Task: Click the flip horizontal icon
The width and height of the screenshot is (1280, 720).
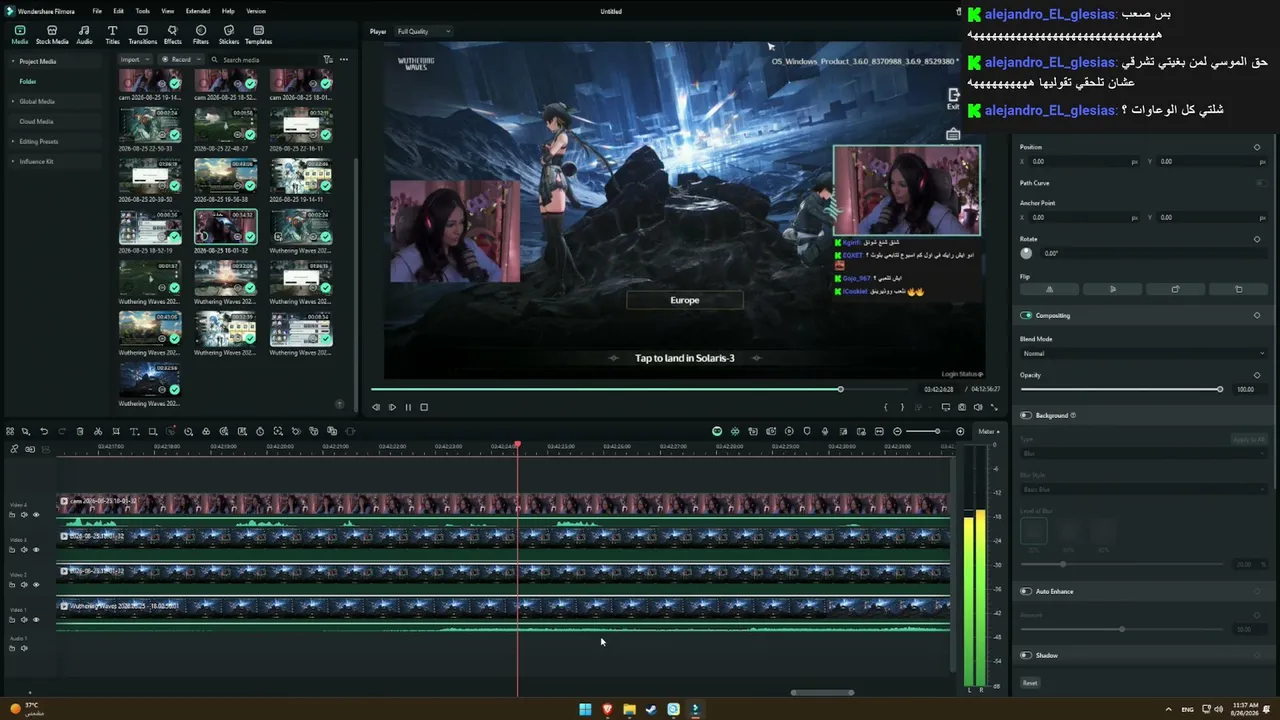Action: (1049, 289)
